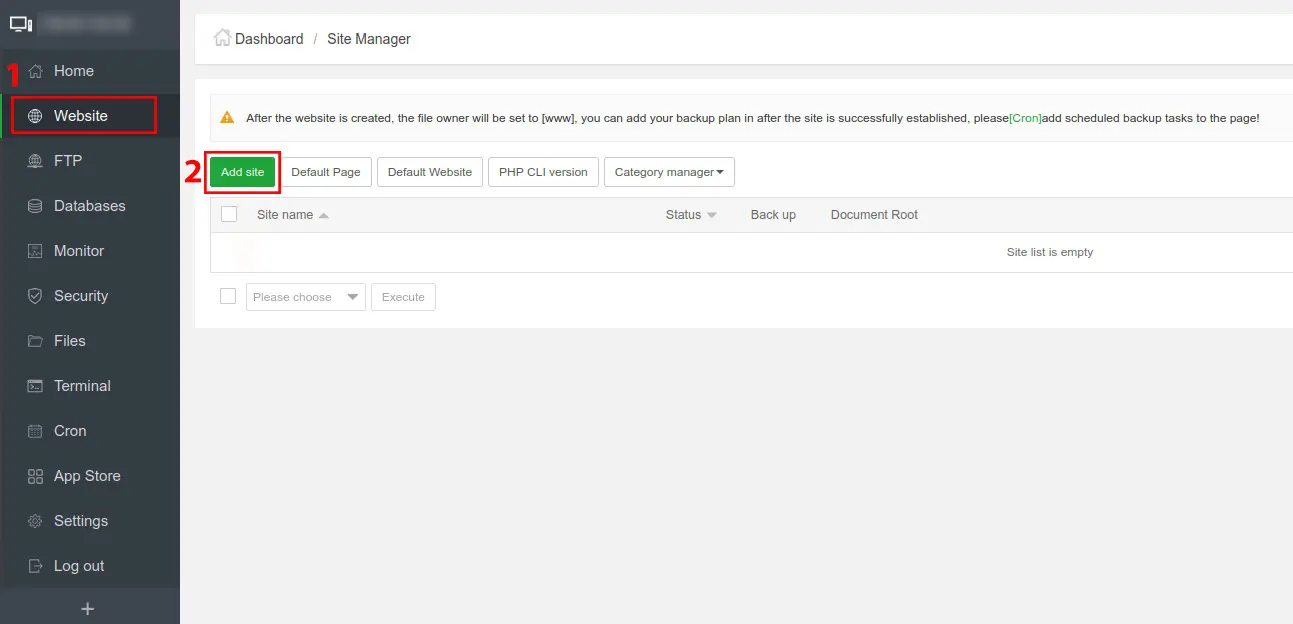The height and width of the screenshot is (624, 1293).
Task: Click the plus icon at sidebar bottom
Action: pos(87,608)
